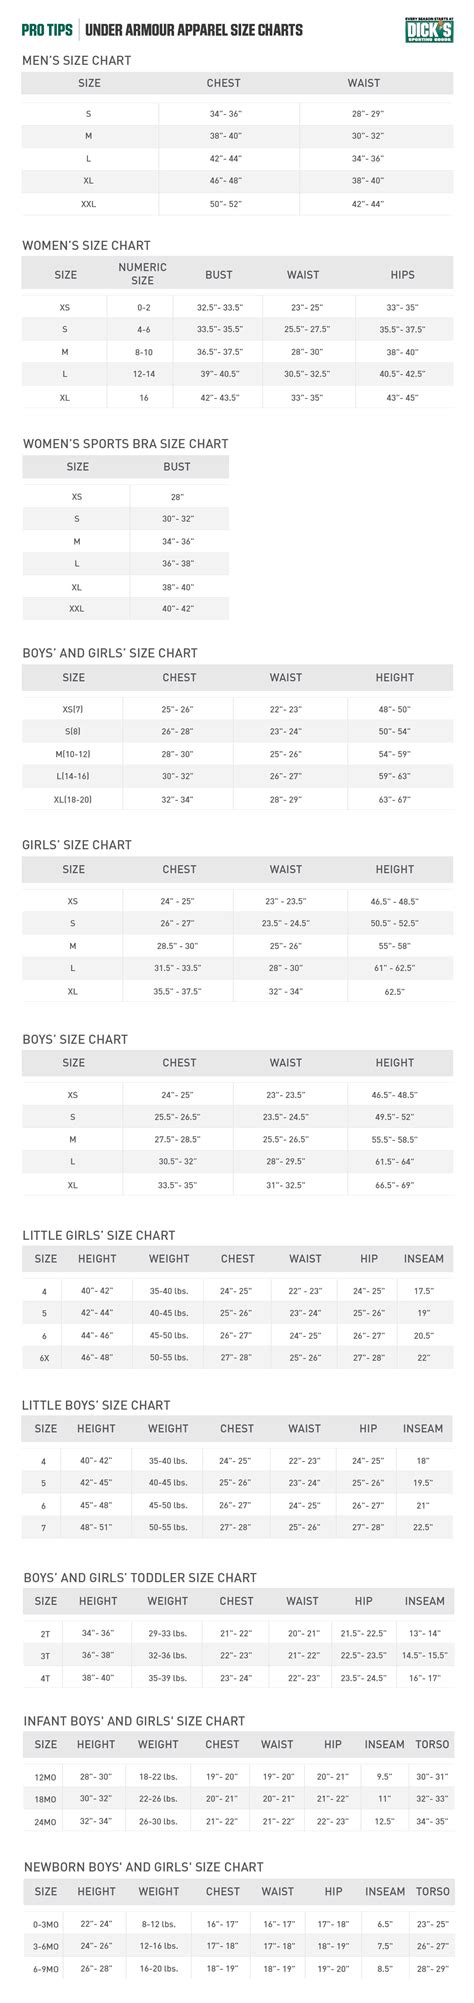Image resolution: width=474 pixels, height=2003 pixels.
Task: Select the TORSO header in infant size chart
Action: (x=432, y=1744)
